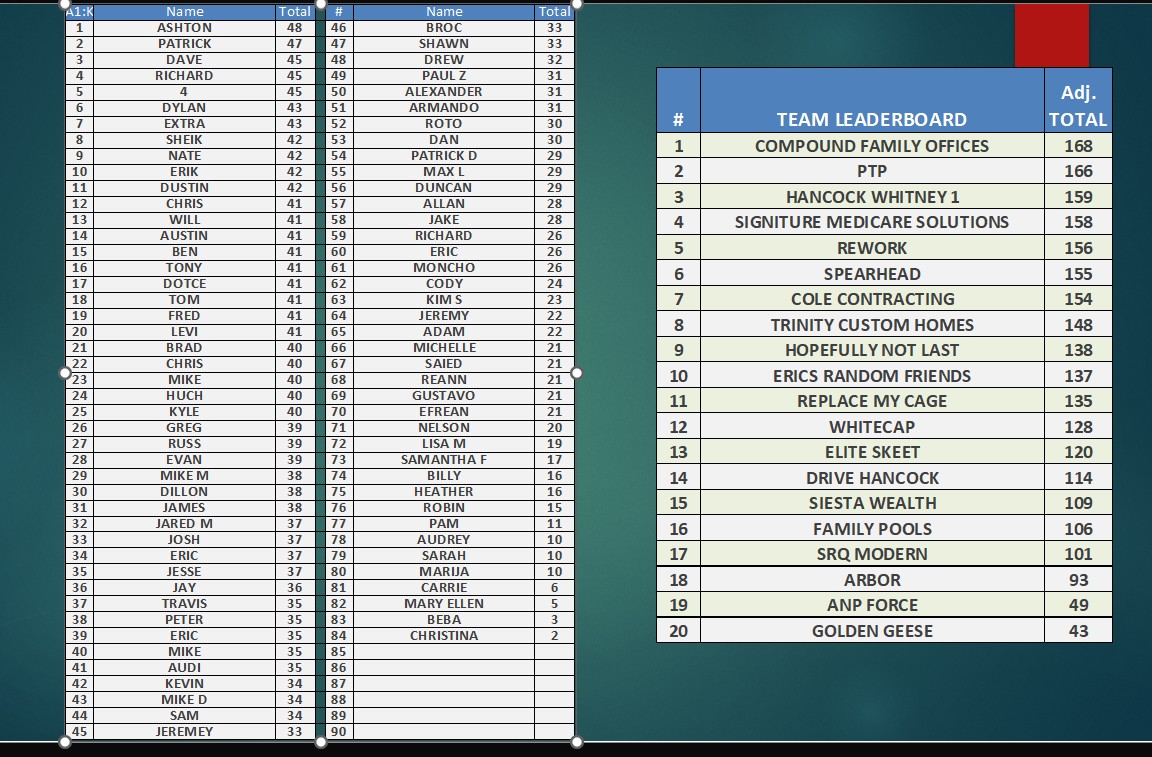Click the red rectangle shape at top right
This screenshot has width=1152, height=757.
[x=1051, y=35]
